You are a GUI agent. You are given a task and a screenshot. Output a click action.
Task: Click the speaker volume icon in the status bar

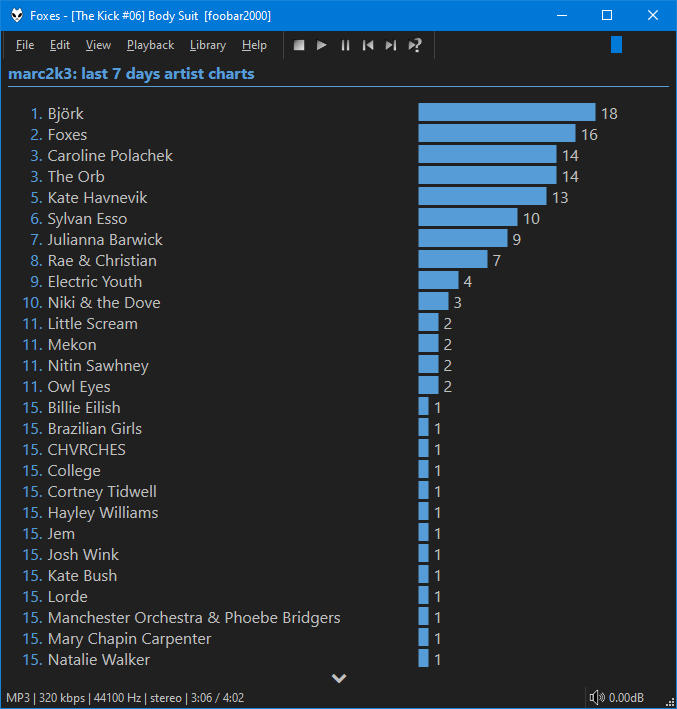pyautogui.click(x=597, y=698)
